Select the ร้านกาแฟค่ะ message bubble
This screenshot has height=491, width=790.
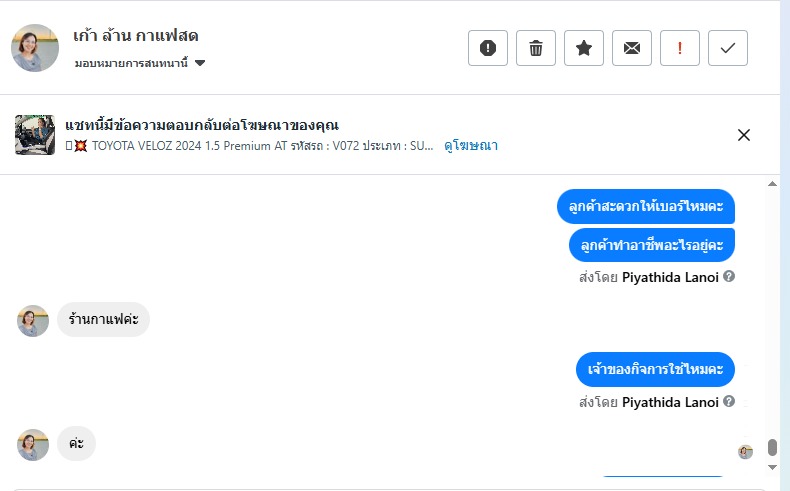pos(103,320)
